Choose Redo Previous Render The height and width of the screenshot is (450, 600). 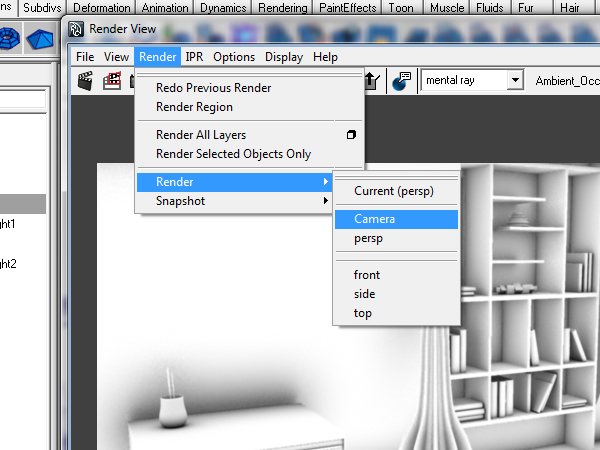[x=249, y=88]
